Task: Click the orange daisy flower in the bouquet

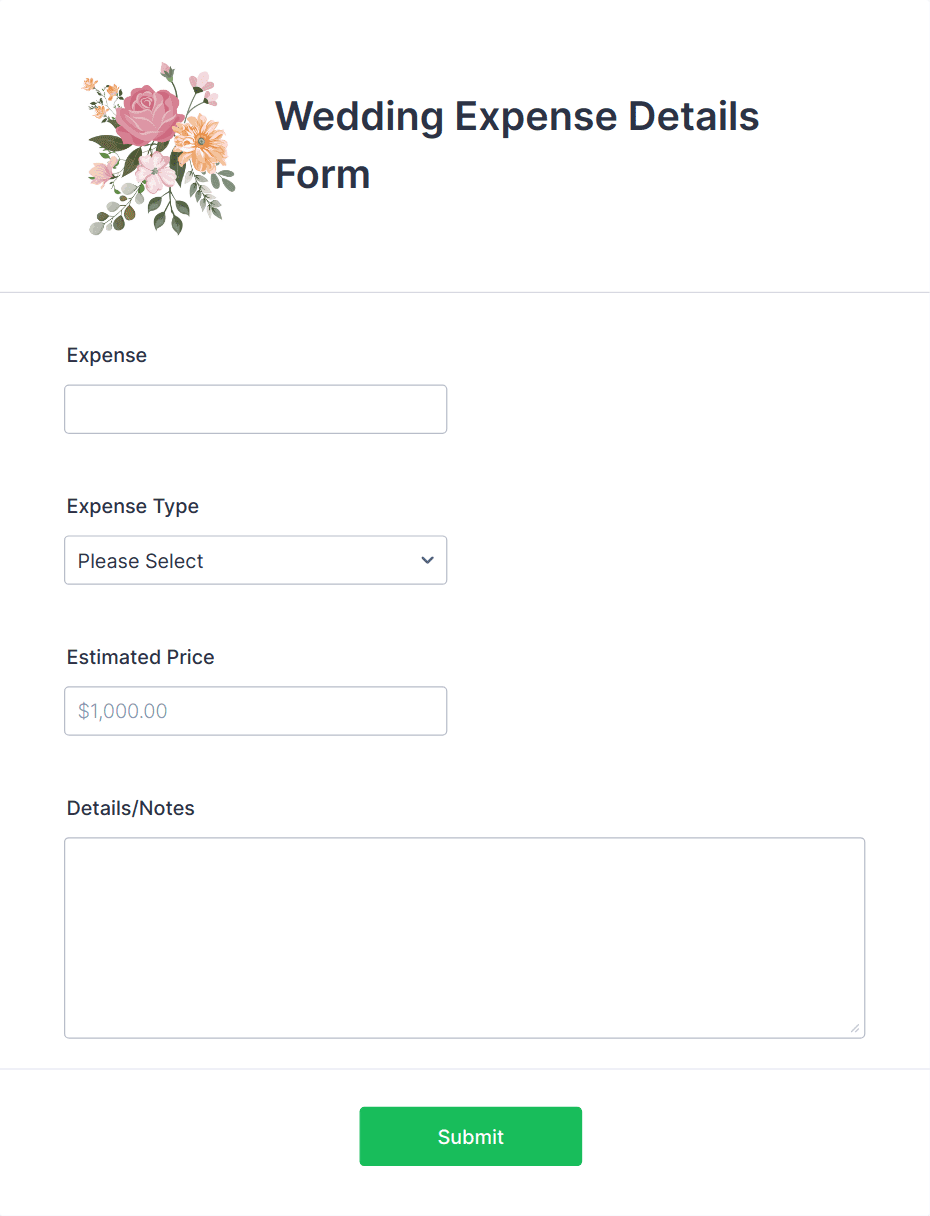Action: [x=200, y=143]
